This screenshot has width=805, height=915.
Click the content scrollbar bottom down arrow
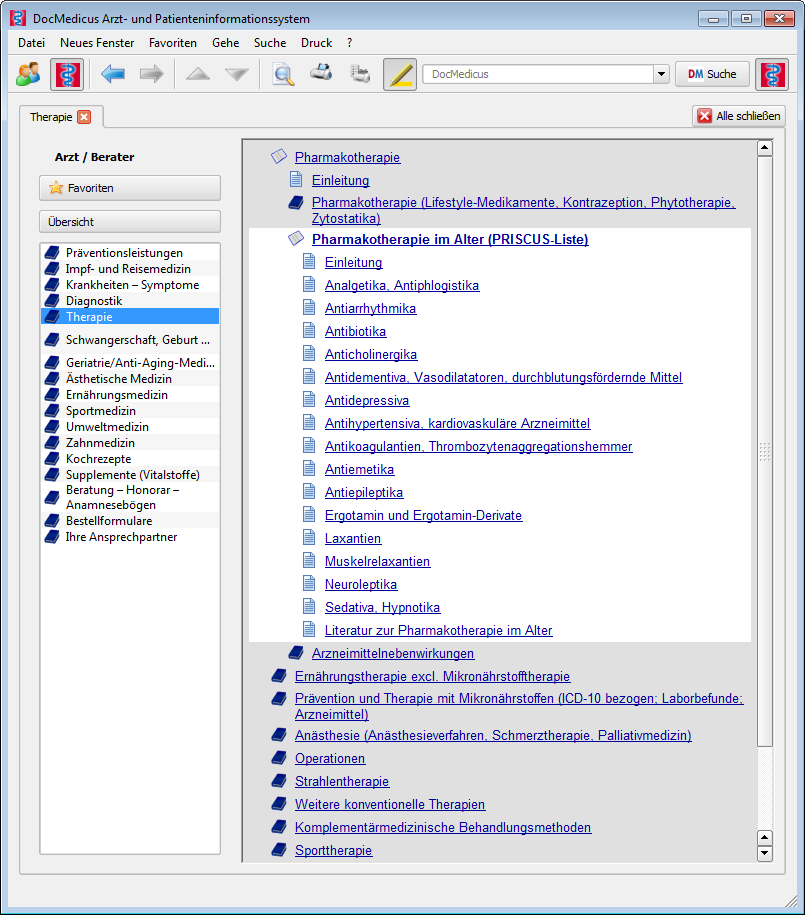(x=765, y=854)
